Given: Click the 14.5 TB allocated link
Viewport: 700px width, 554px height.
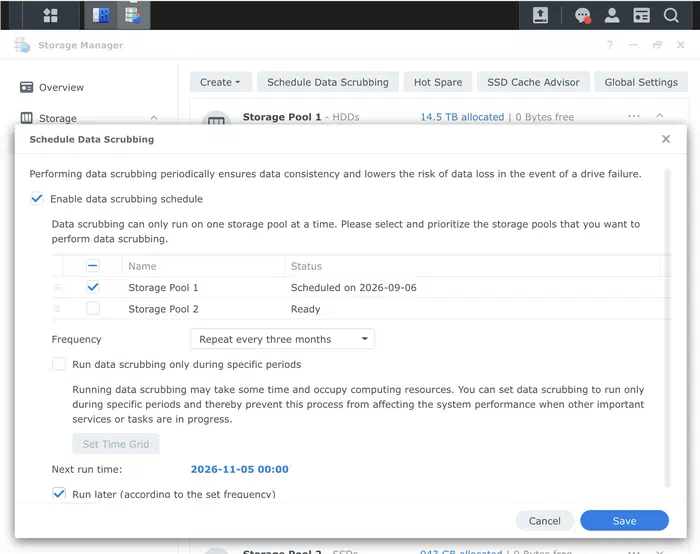Looking at the screenshot, I should (462, 117).
